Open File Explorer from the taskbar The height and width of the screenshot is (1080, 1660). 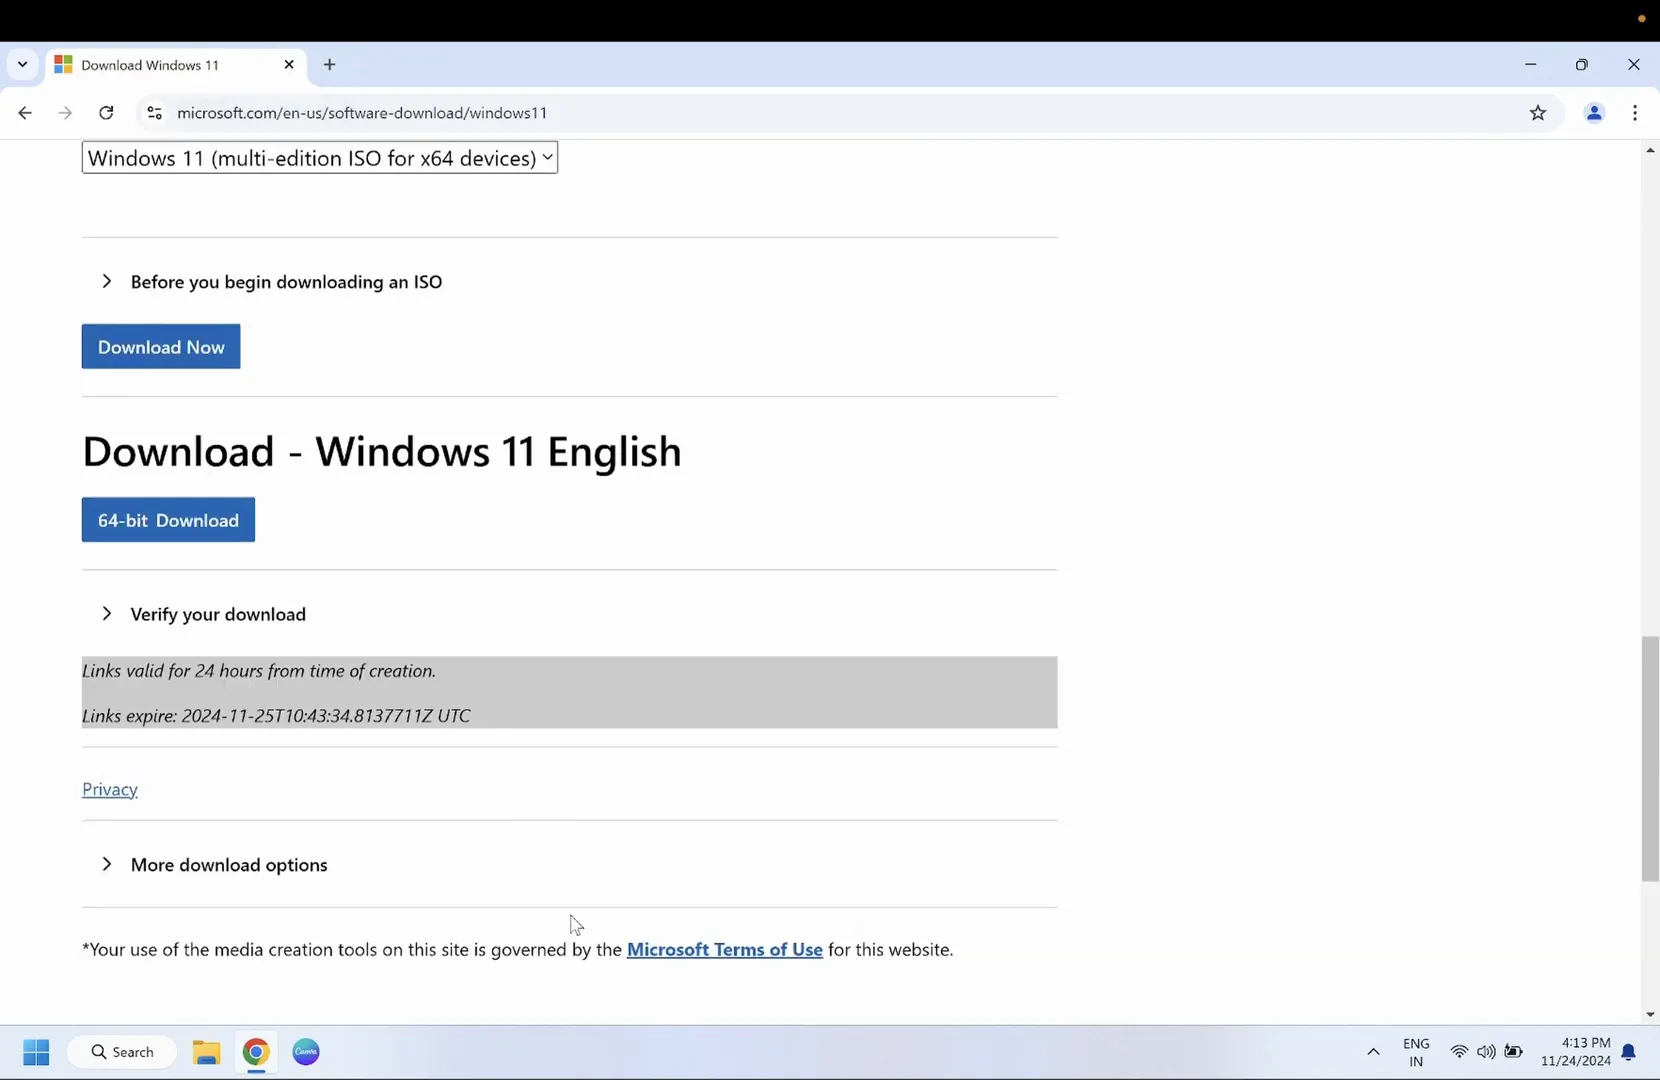[206, 1052]
